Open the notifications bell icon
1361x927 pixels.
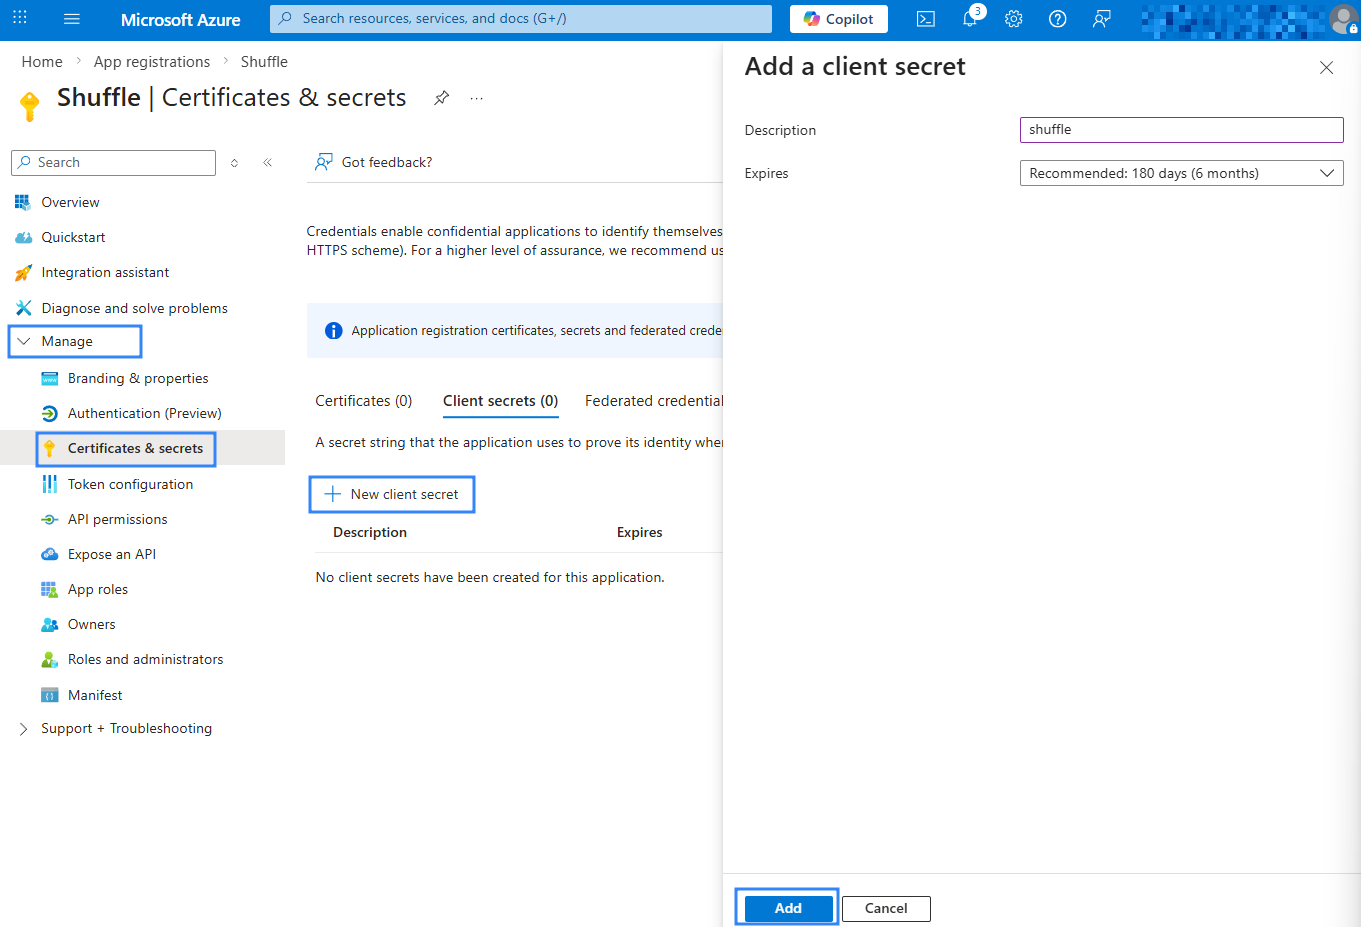970,19
